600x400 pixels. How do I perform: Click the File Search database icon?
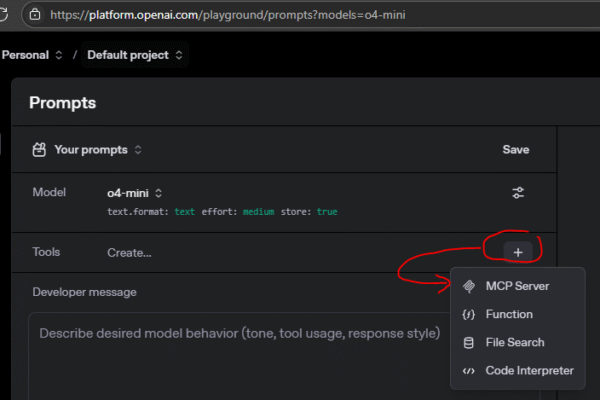click(468, 343)
